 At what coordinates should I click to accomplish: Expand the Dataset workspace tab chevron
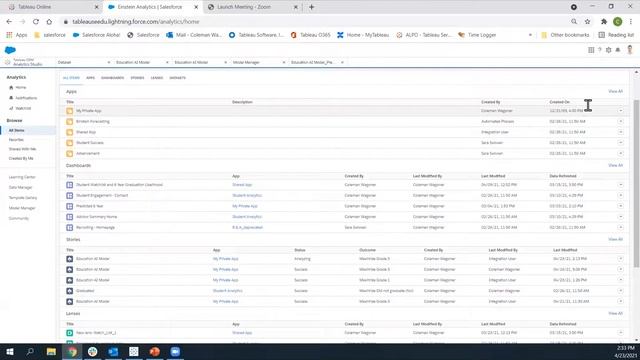[x=109, y=62]
